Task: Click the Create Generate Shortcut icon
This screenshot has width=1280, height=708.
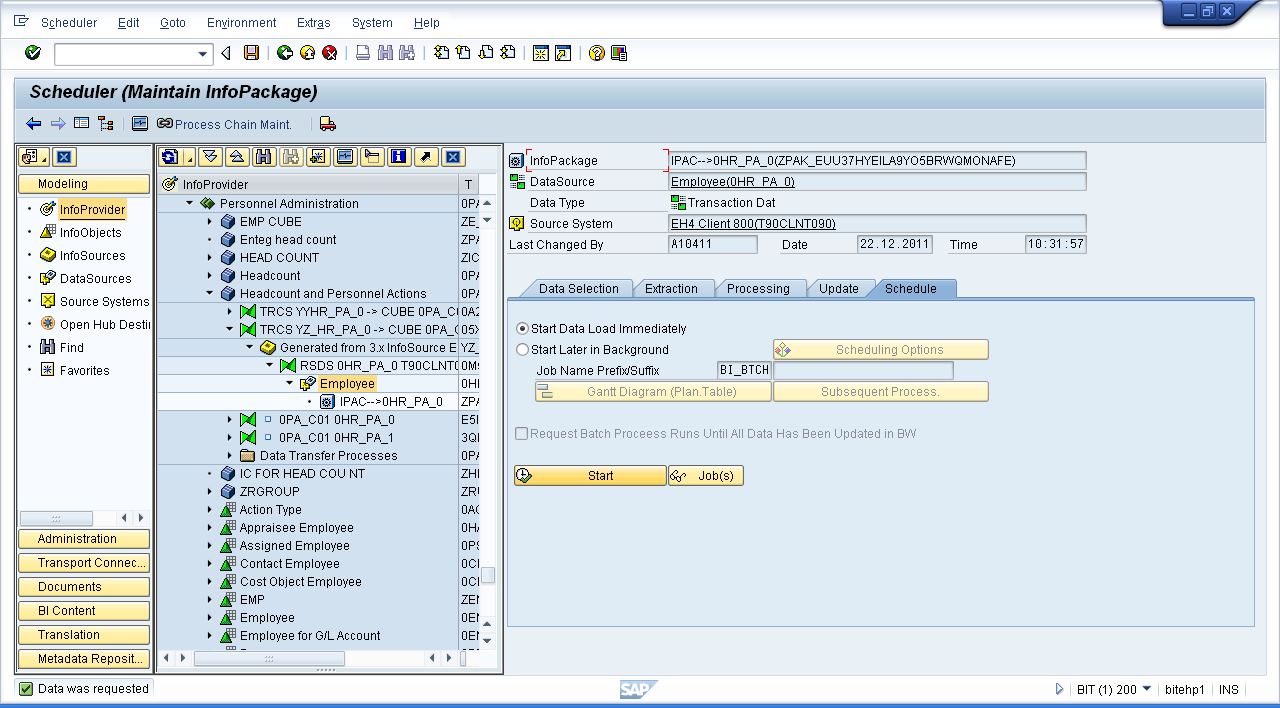Action: (x=563, y=53)
